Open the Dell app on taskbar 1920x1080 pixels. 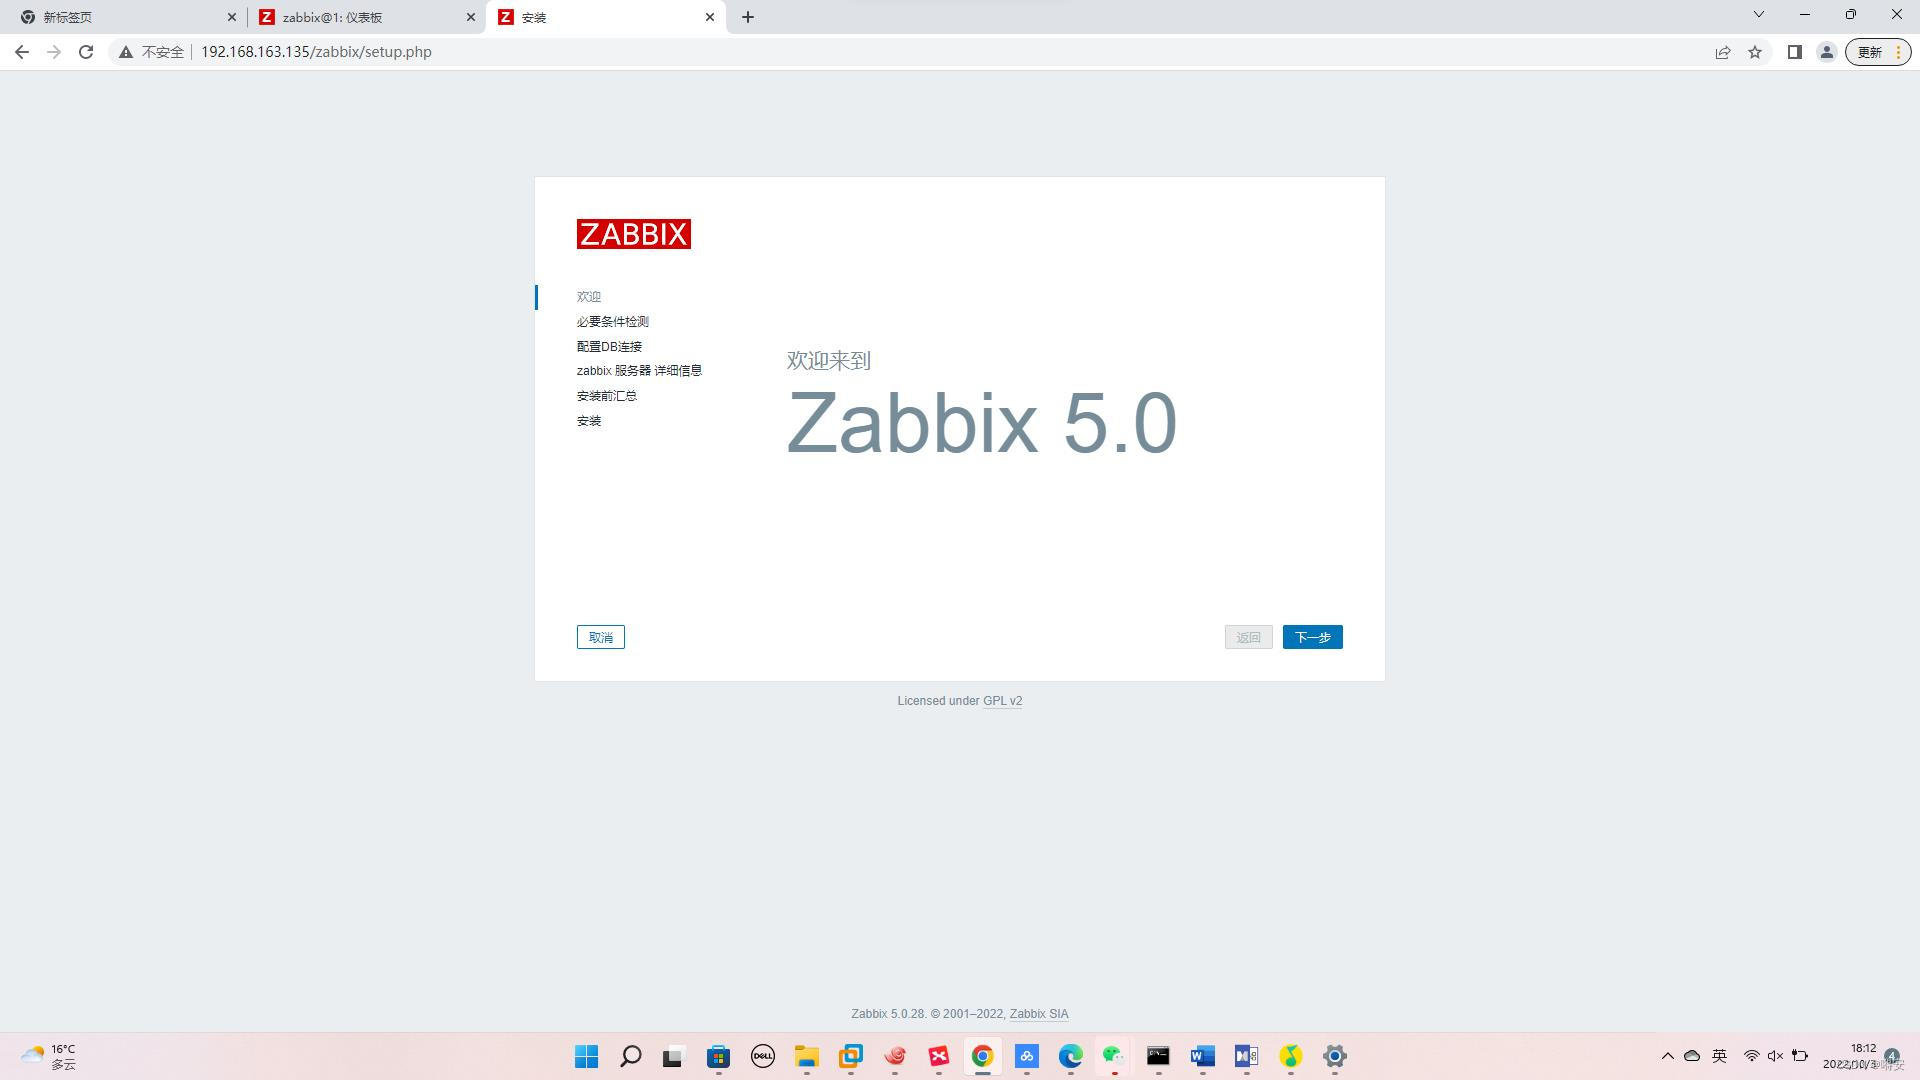point(763,1056)
